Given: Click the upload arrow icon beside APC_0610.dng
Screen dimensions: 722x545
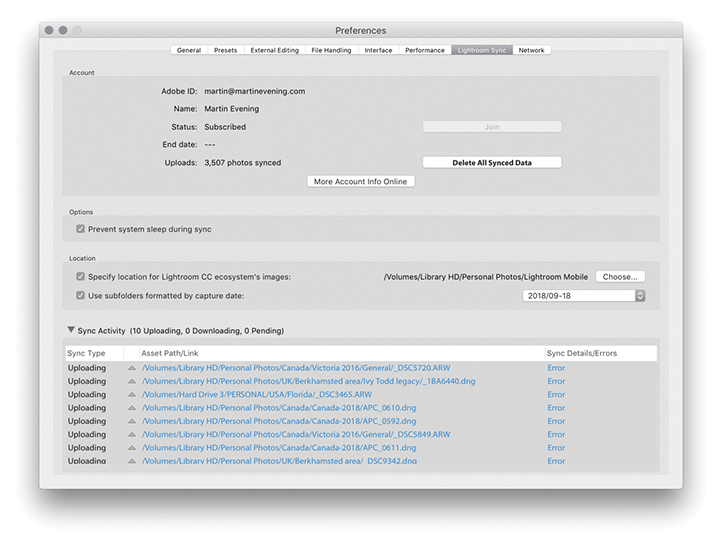Looking at the screenshot, I should 132,408.
